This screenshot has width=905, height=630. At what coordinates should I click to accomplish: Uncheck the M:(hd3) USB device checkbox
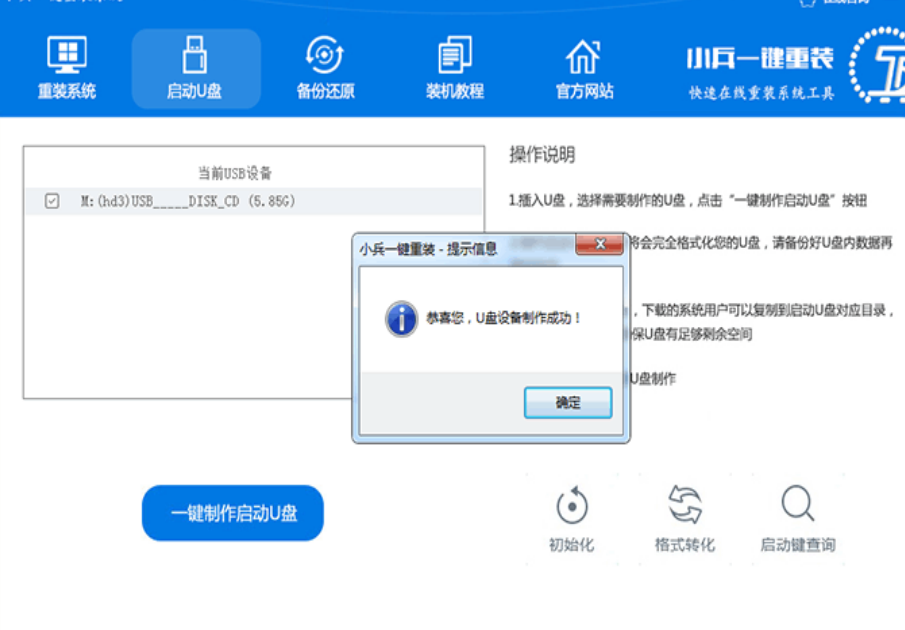52,202
